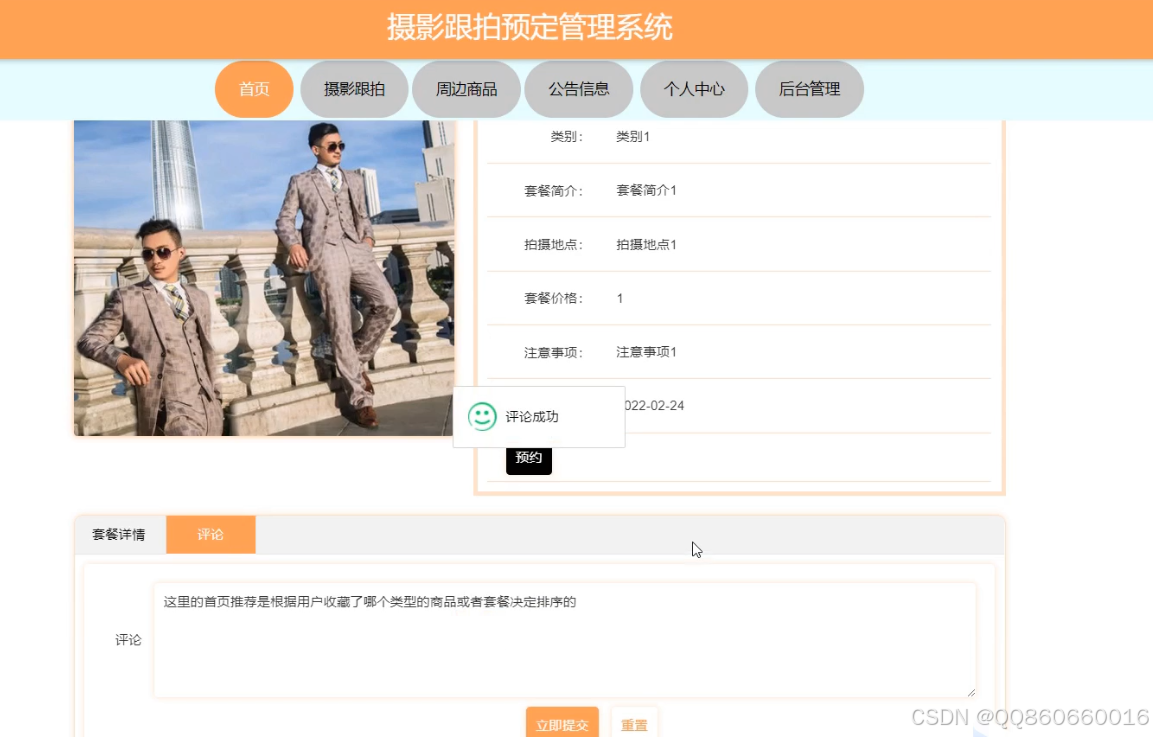Image resolution: width=1153 pixels, height=737 pixels.
Task: Open the 个人中心 navigation item
Action: 694,88
